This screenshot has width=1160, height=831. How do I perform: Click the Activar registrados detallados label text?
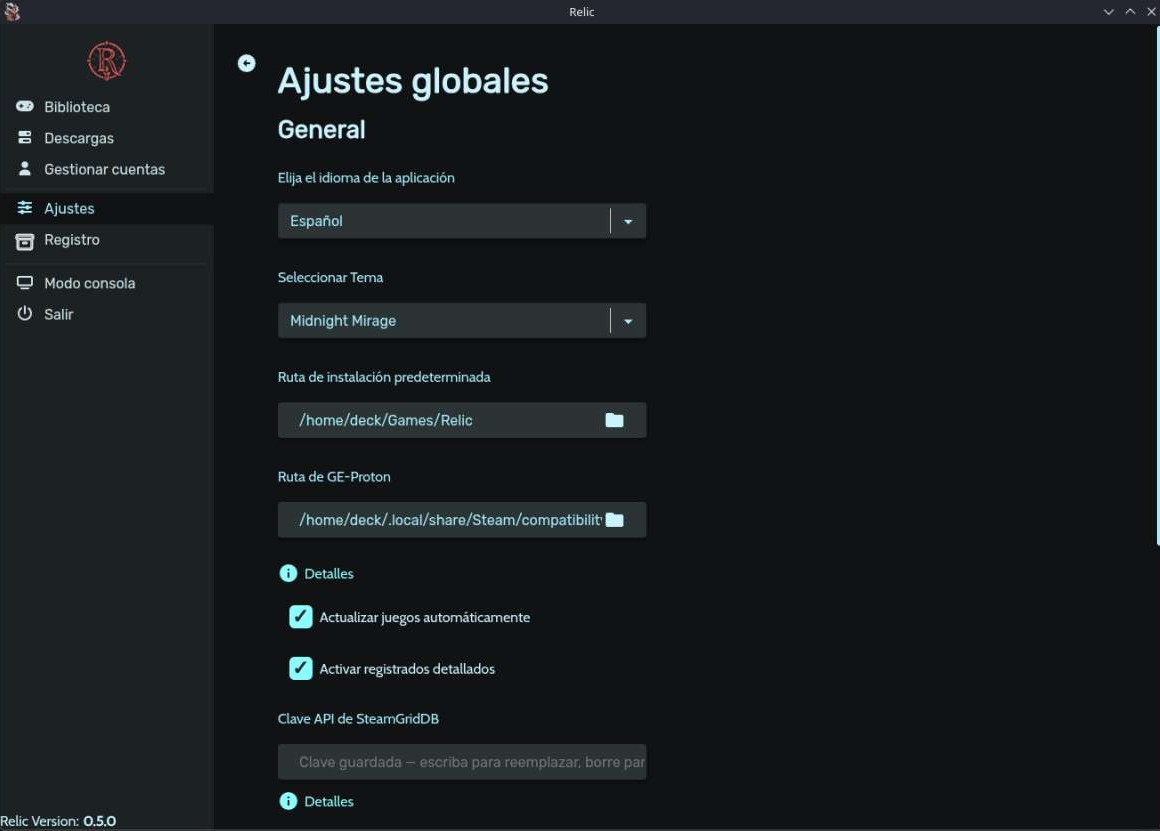pyautogui.click(x=407, y=669)
